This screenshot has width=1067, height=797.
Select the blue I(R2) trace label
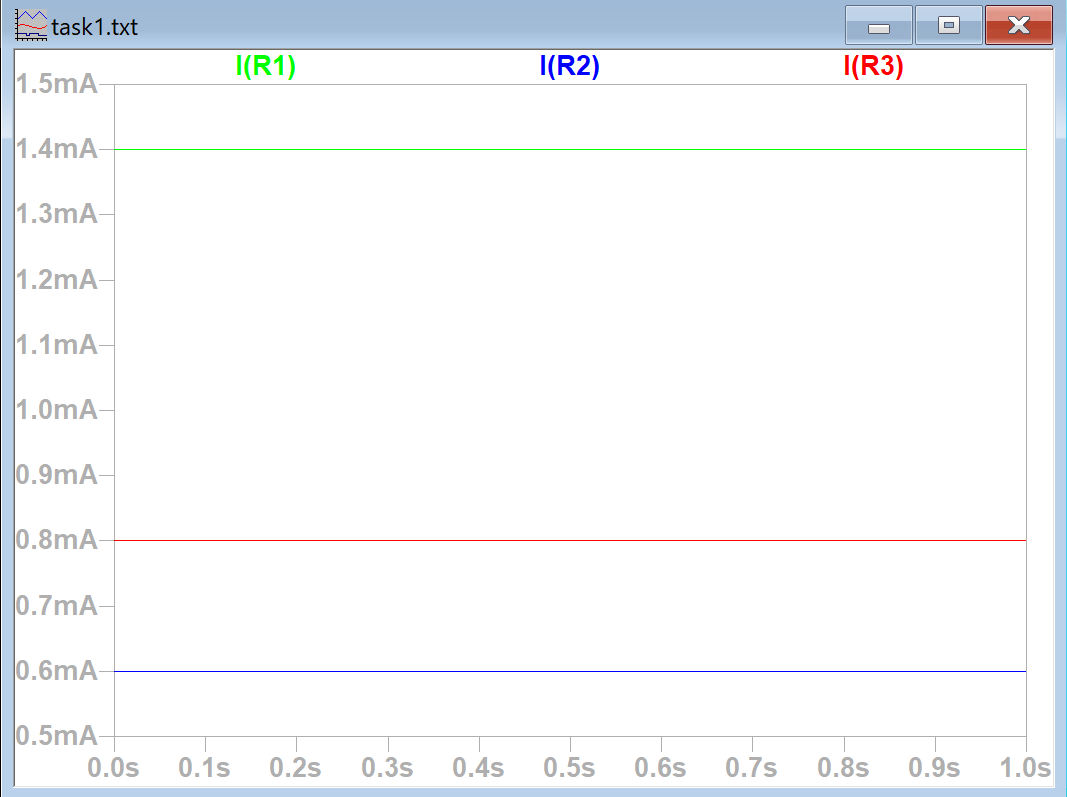(x=569, y=67)
